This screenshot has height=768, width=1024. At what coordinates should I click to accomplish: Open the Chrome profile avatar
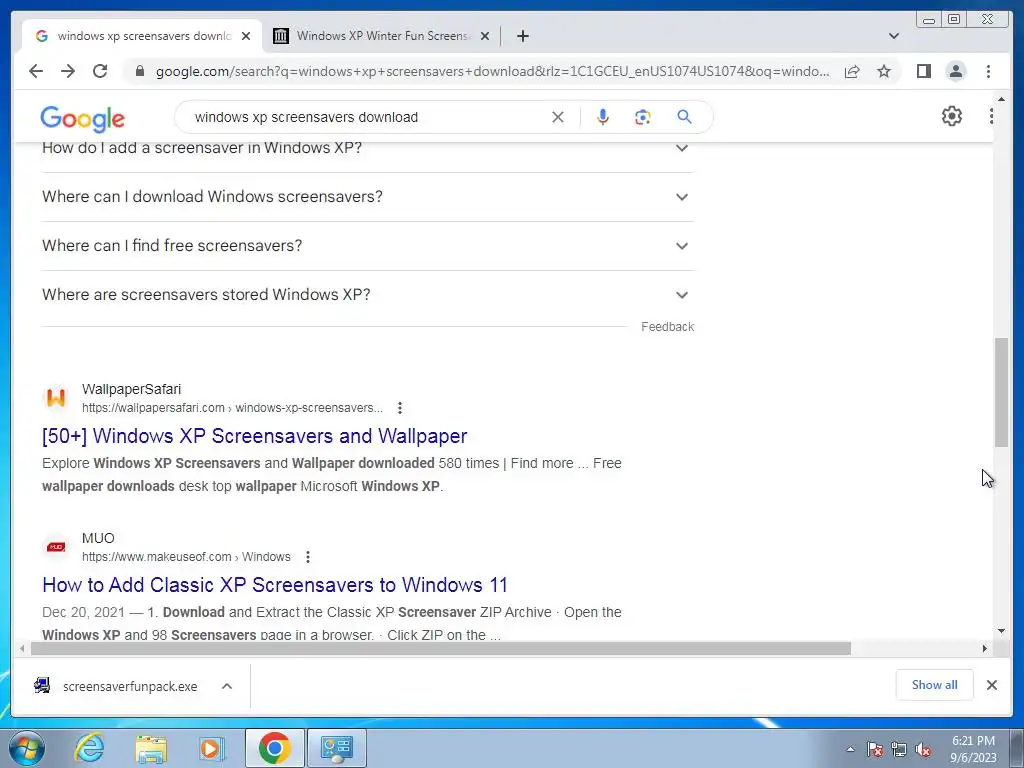[x=955, y=71]
